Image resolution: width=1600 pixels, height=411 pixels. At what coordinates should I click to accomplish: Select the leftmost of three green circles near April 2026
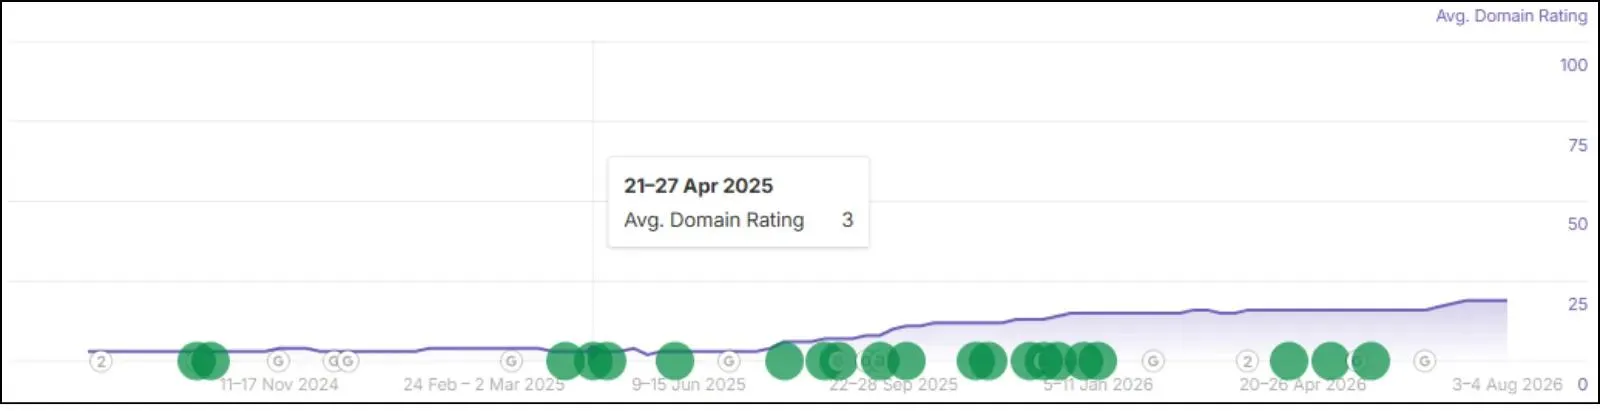(x=1289, y=361)
